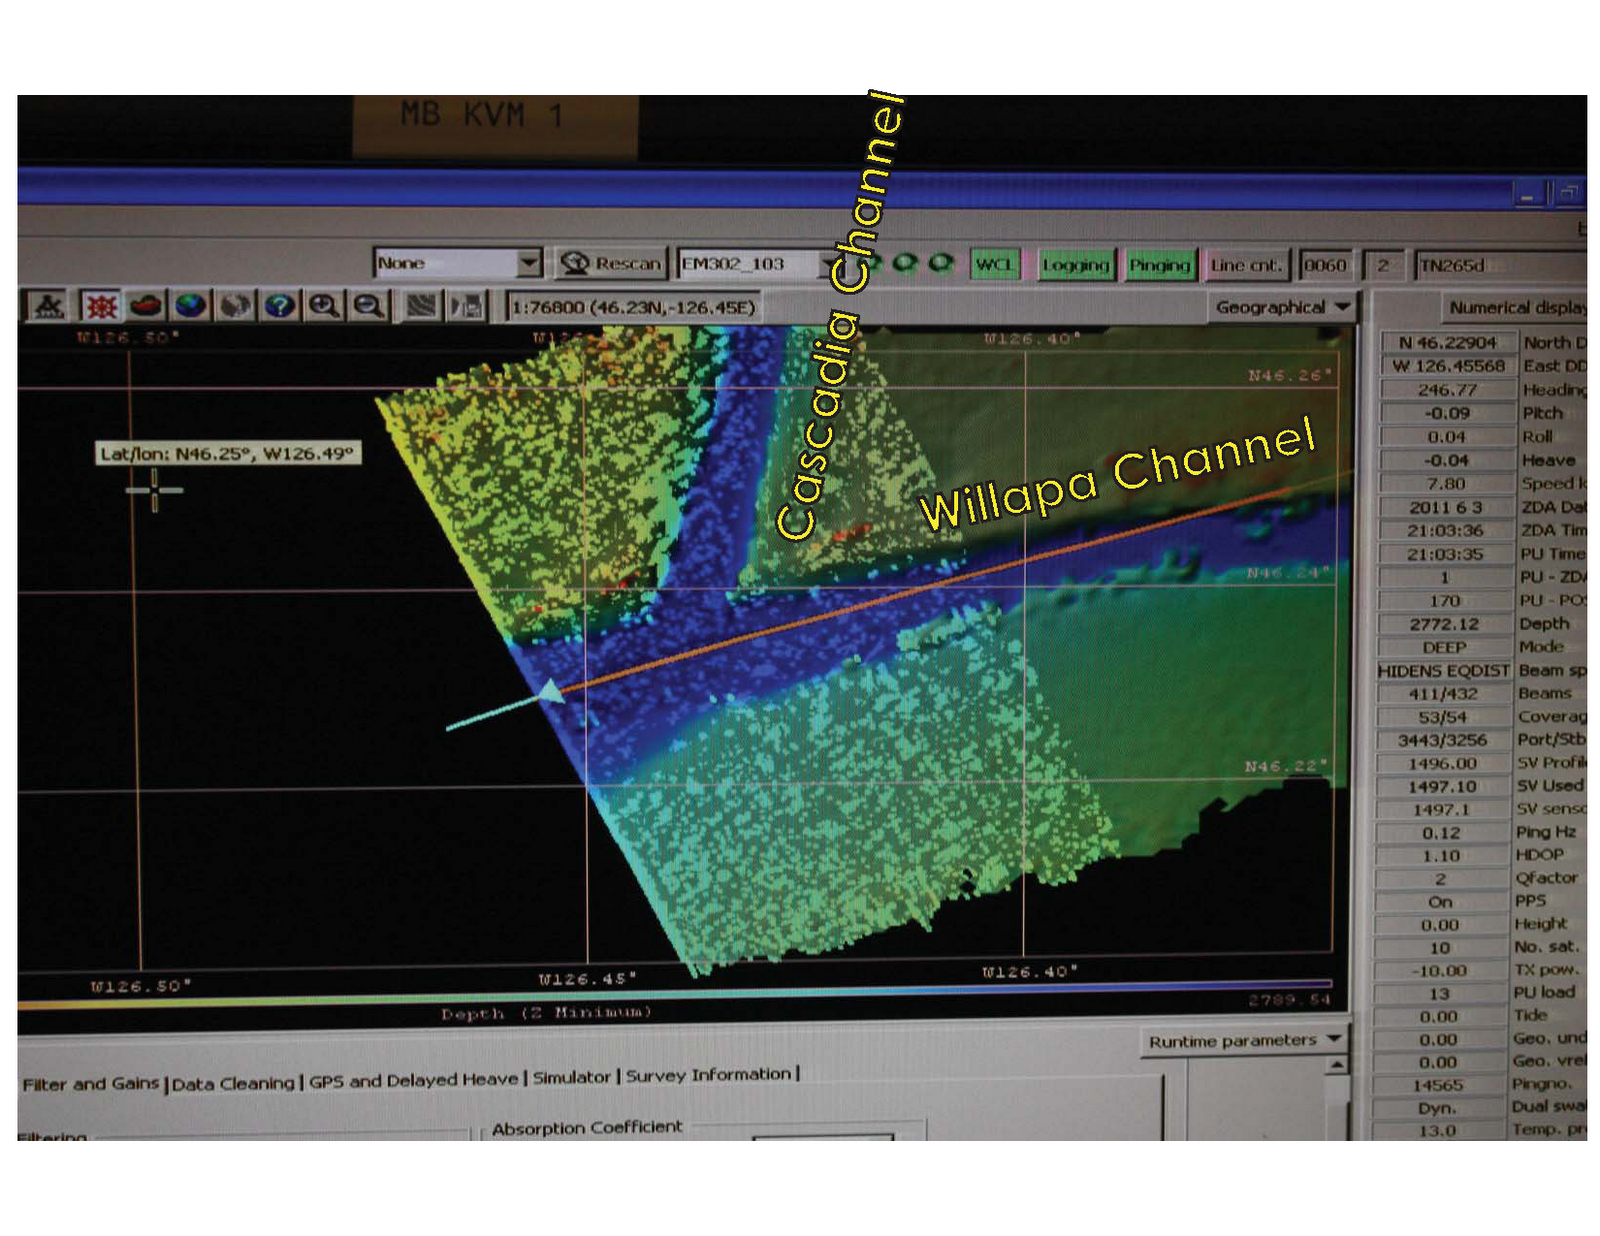
Task: Click the coverage value 53/54
Action: [x=1444, y=717]
